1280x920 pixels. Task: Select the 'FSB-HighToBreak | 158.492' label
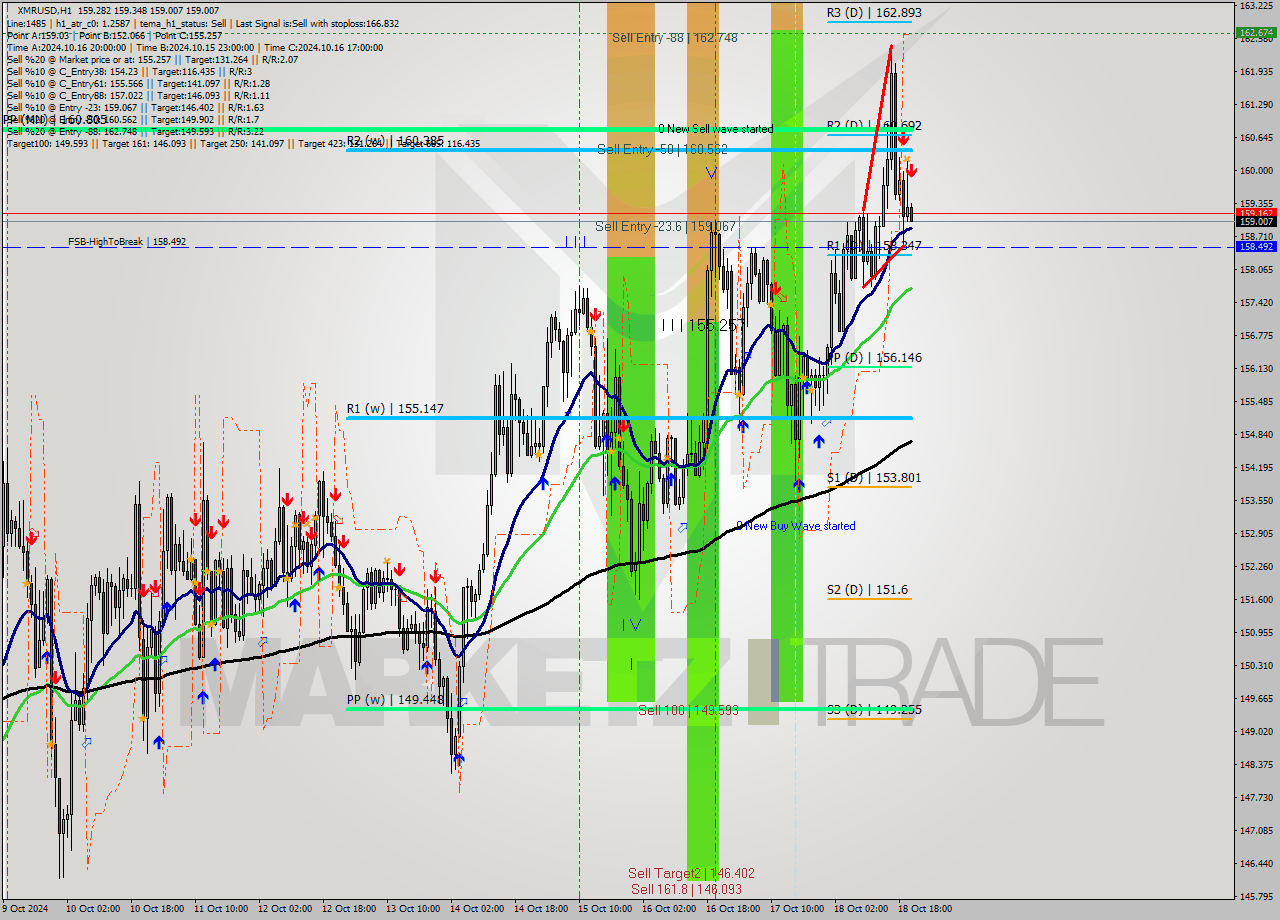pos(127,242)
